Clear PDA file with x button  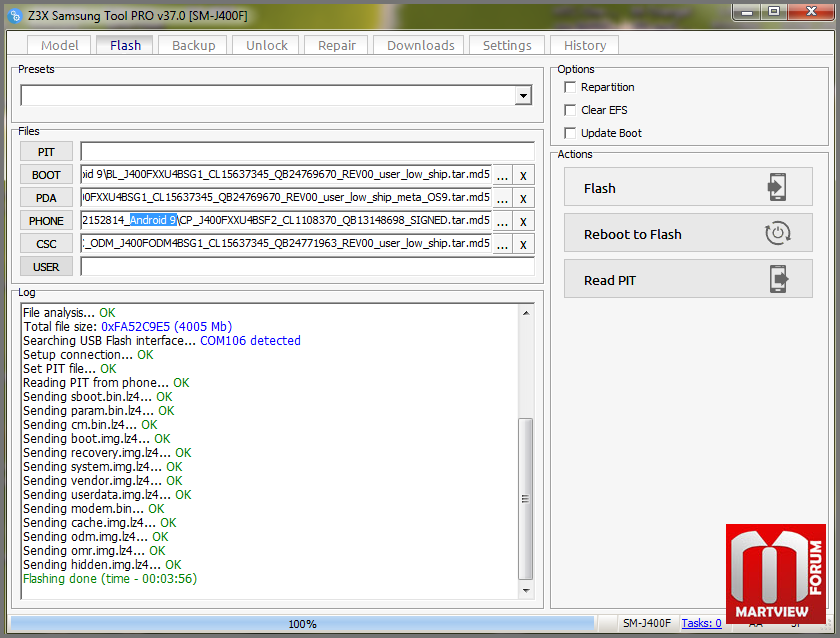click(523, 198)
